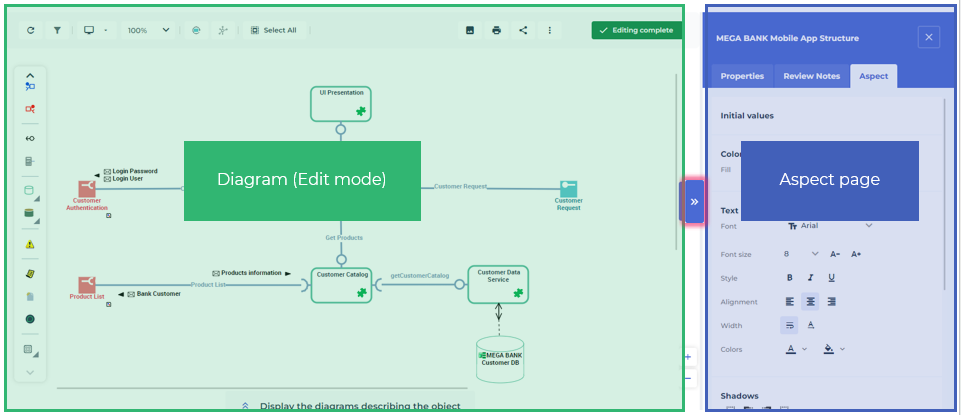Click the Editing complete button
Image resolution: width=961 pixels, height=415 pixels.
[636, 30]
